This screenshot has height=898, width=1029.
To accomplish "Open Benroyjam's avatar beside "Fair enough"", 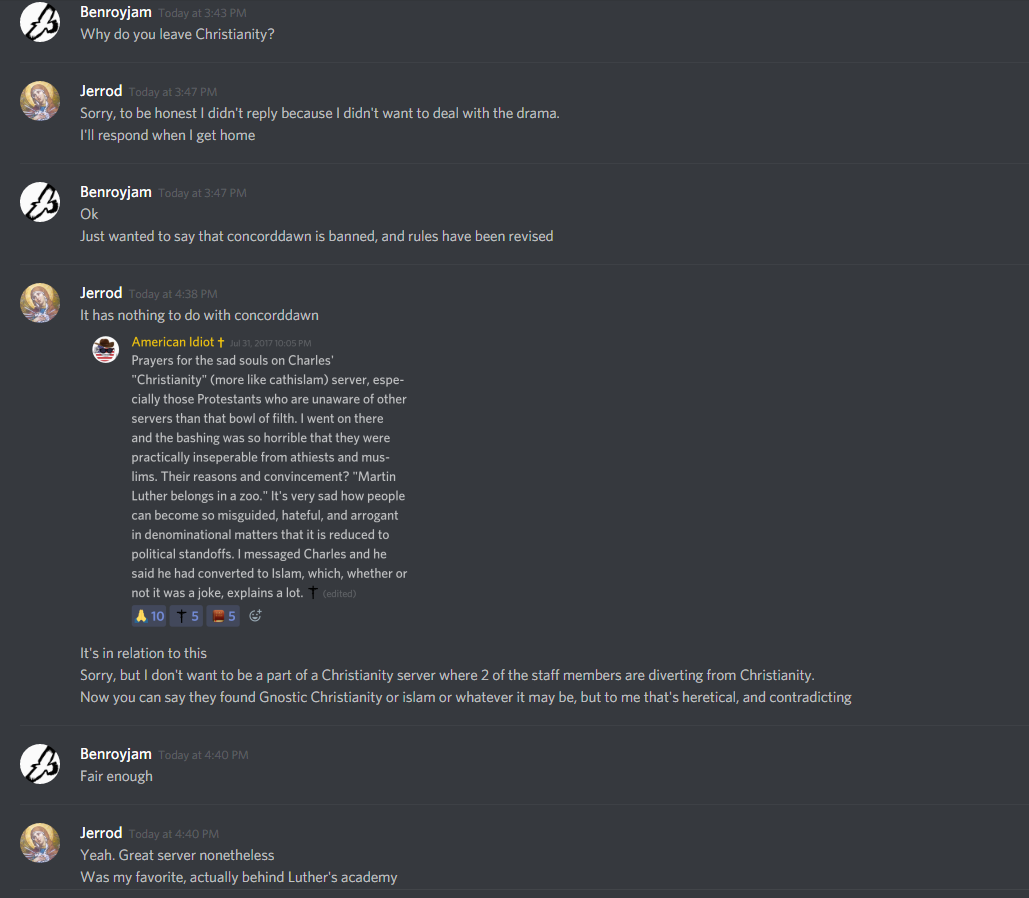I will coord(41,764).
